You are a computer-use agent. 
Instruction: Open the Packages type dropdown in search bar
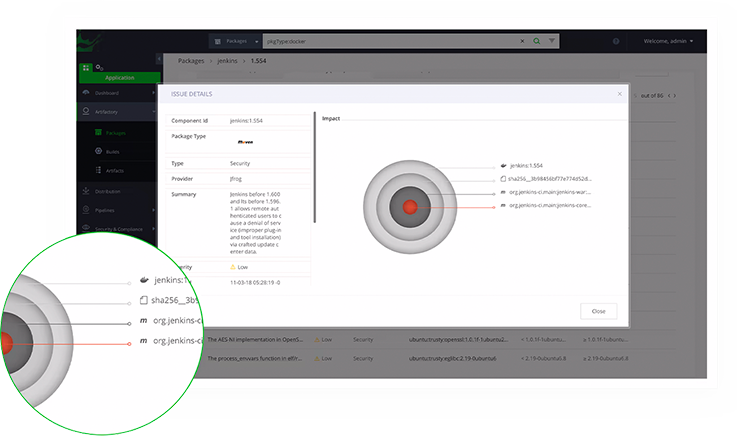tap(235, 41)
